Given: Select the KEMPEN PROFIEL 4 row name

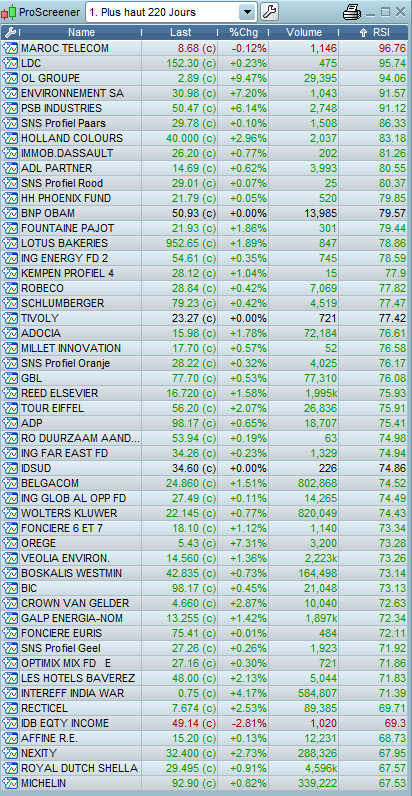Looking at the screenshot, I should click(67, 274).
